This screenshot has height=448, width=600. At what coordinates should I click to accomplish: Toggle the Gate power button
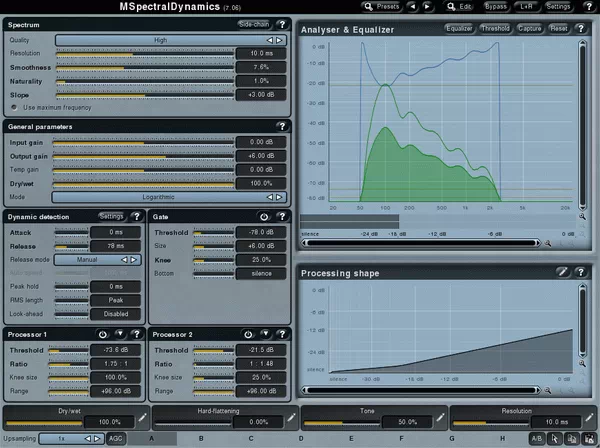(x=263, y=215)
